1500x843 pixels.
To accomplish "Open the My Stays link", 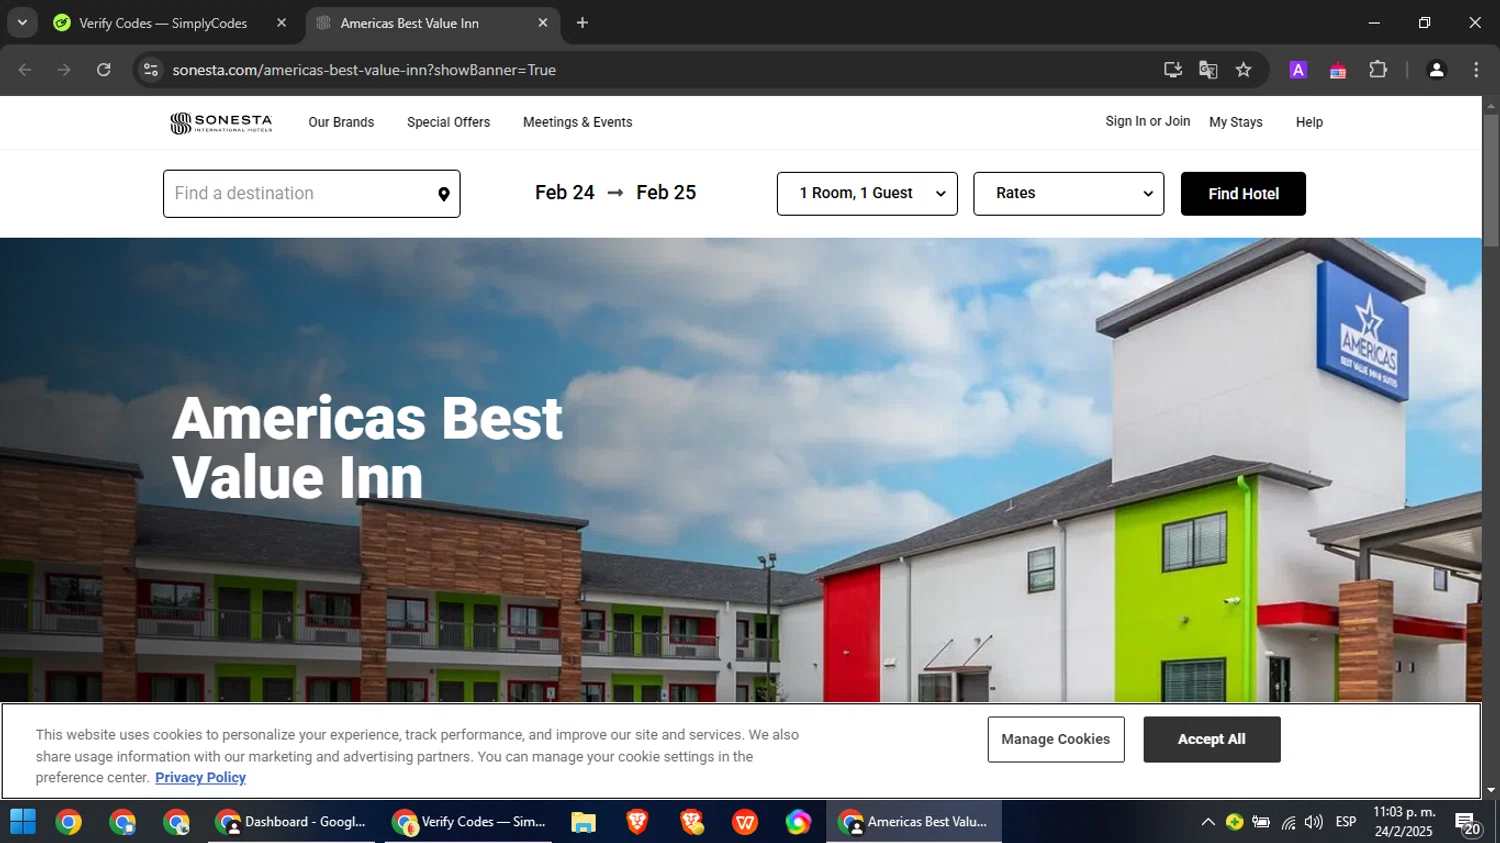I will click(x=1235, y=122).
